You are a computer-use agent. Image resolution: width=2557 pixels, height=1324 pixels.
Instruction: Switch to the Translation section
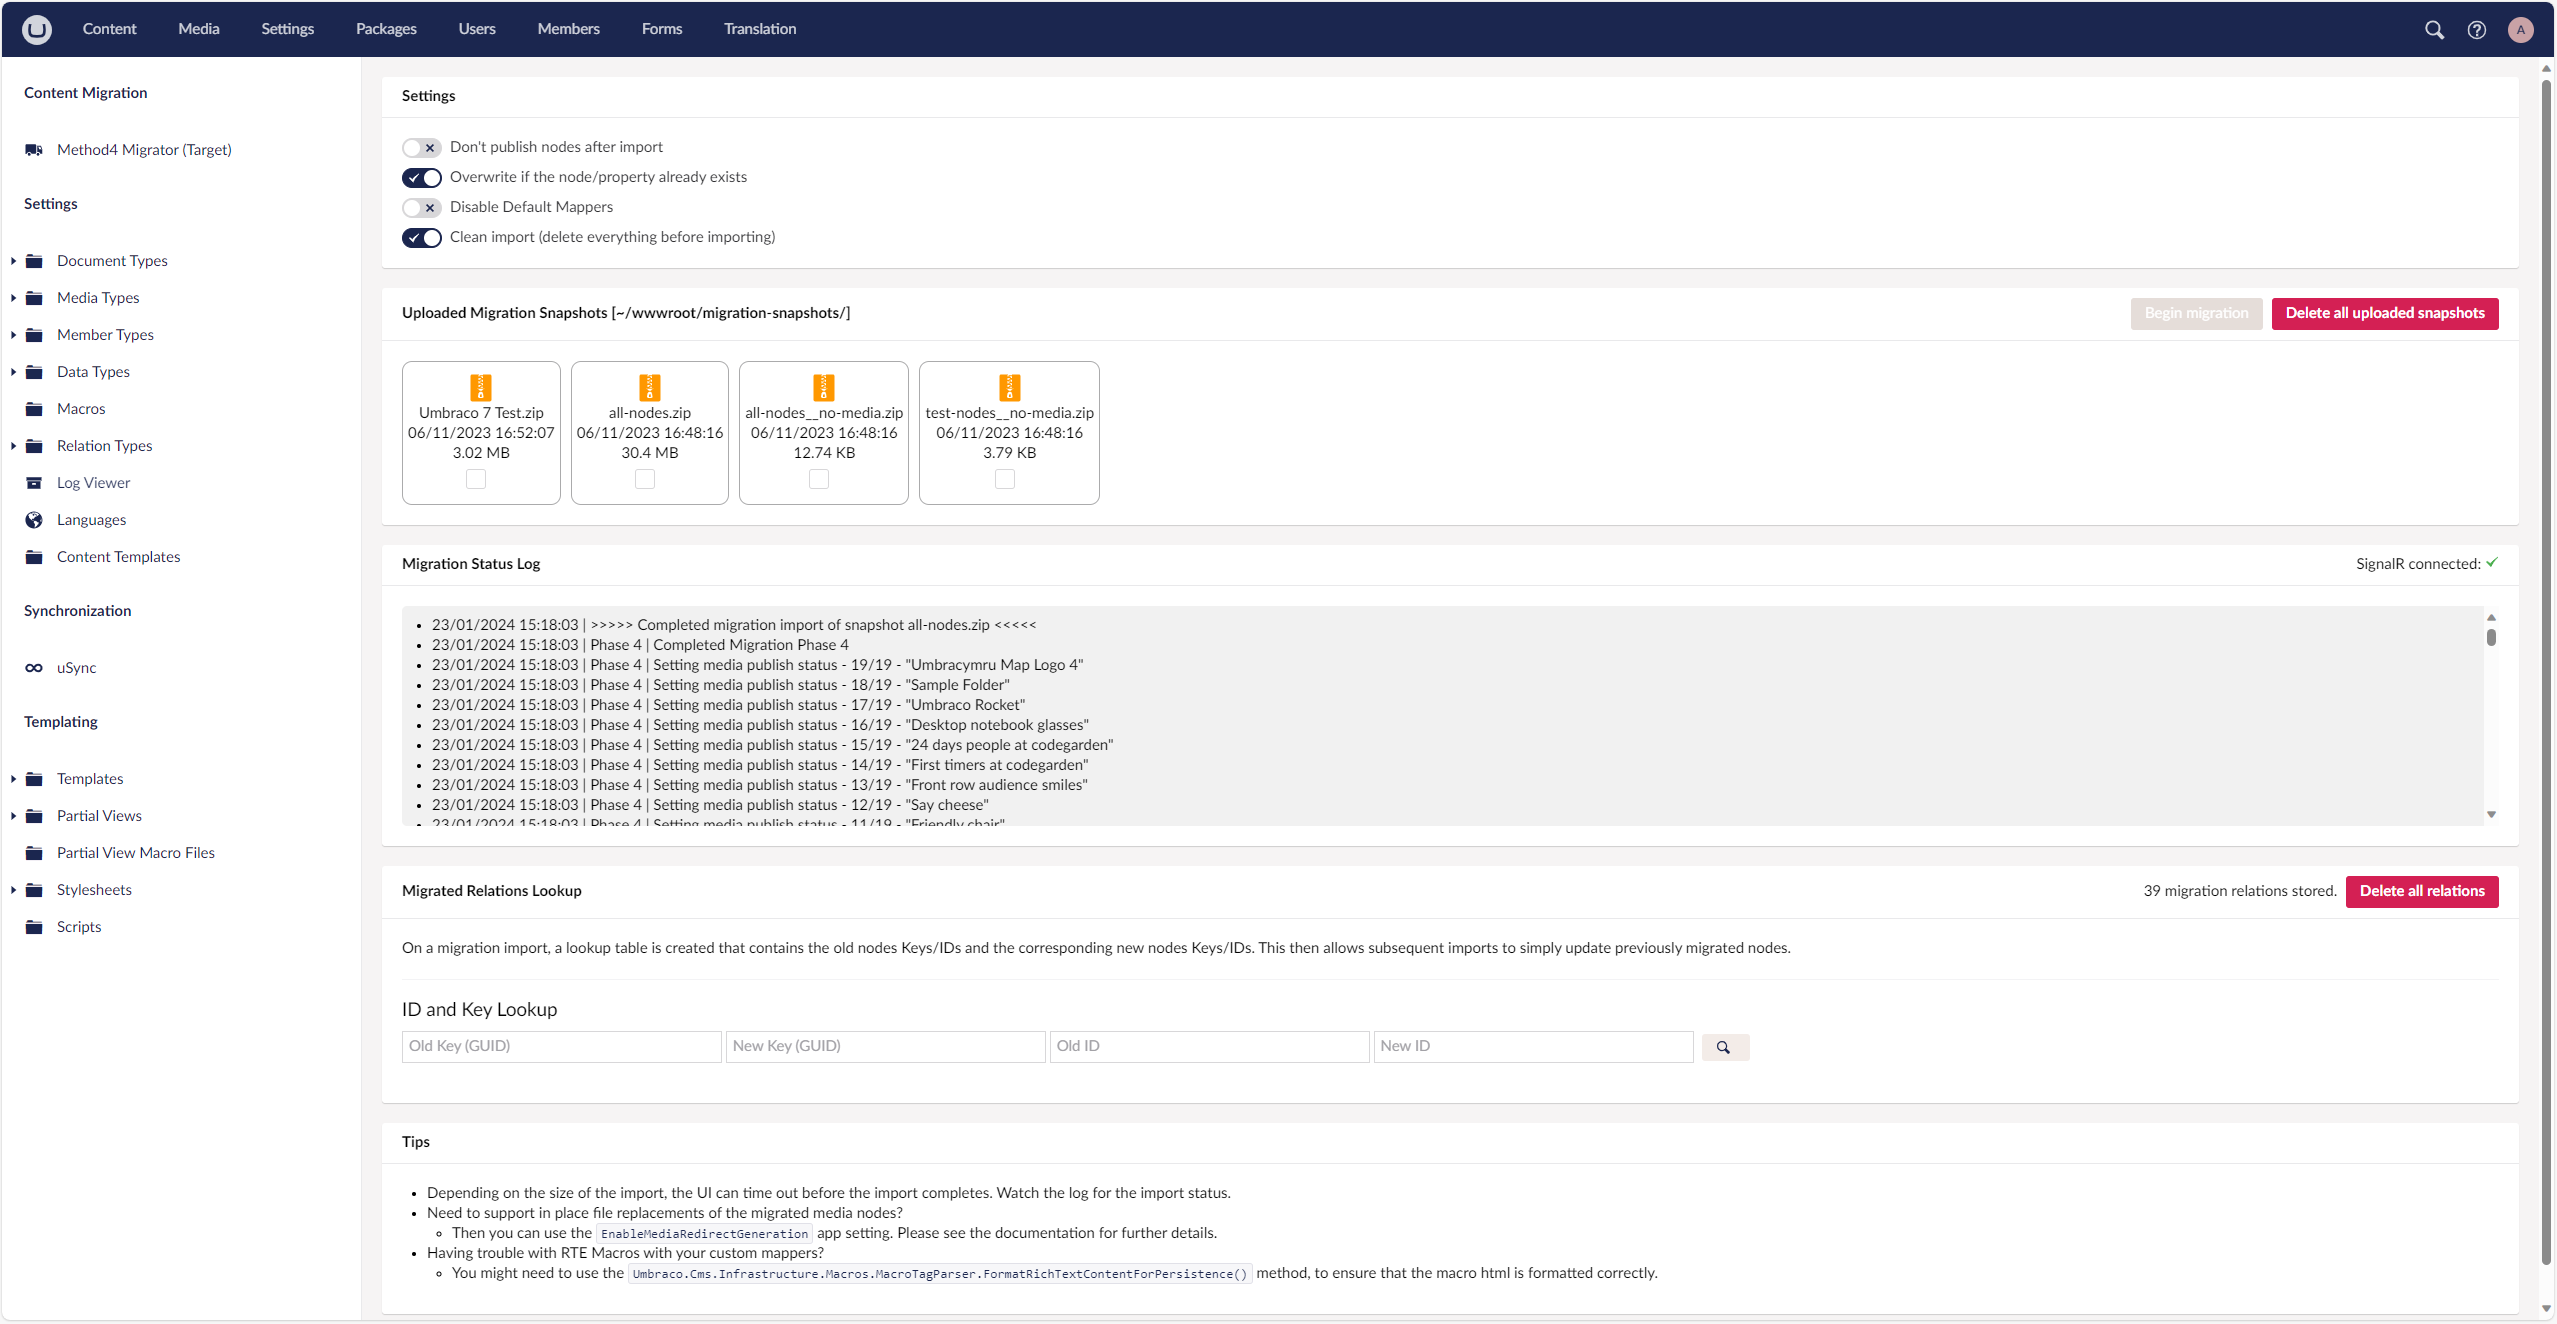(760, 29)
